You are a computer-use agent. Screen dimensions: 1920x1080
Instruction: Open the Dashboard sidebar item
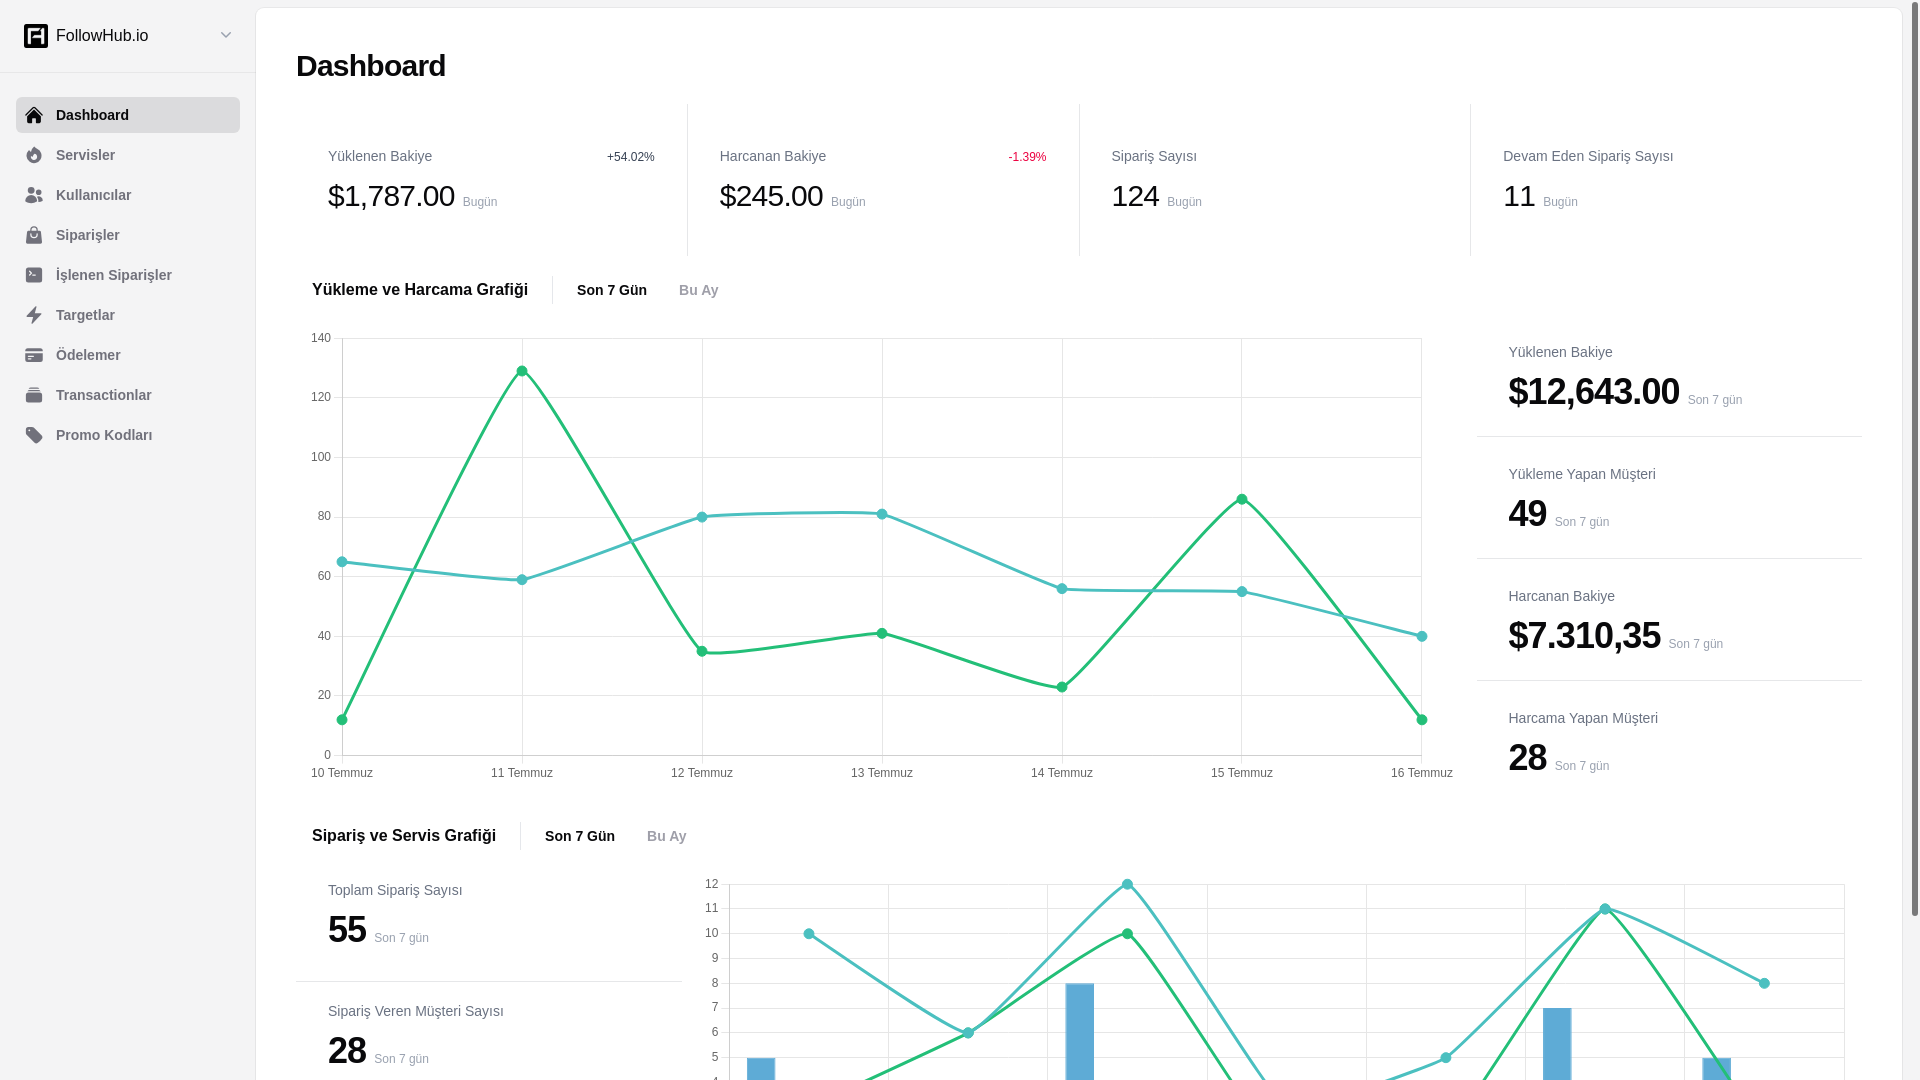tap(128, 115)
